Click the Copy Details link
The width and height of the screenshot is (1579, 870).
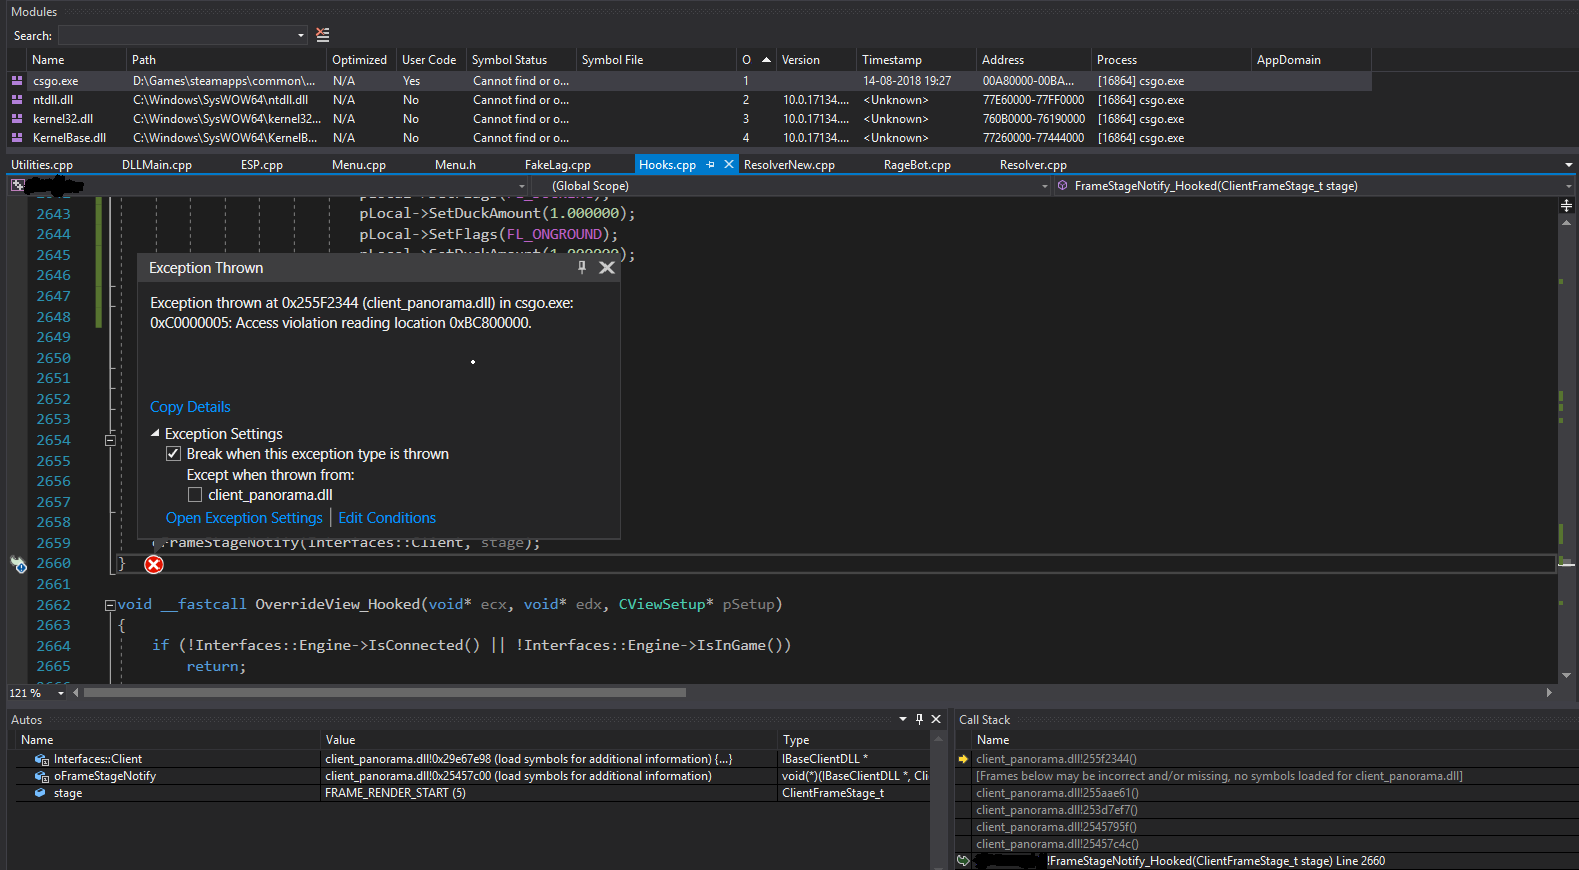click(x=190, y=407)
